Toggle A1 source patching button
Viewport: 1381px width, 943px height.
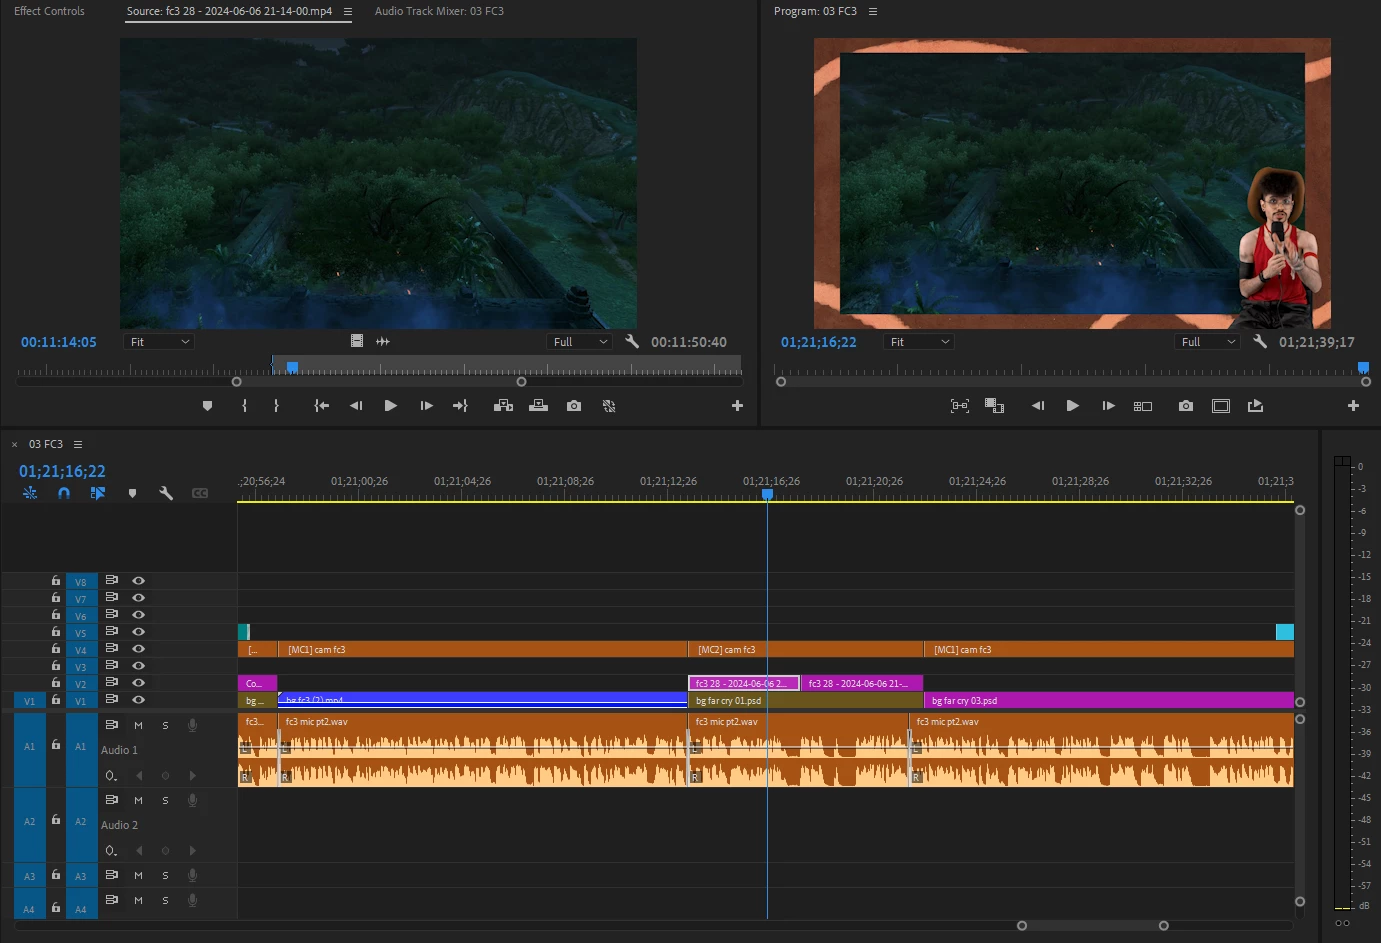[x=29, y=746]
